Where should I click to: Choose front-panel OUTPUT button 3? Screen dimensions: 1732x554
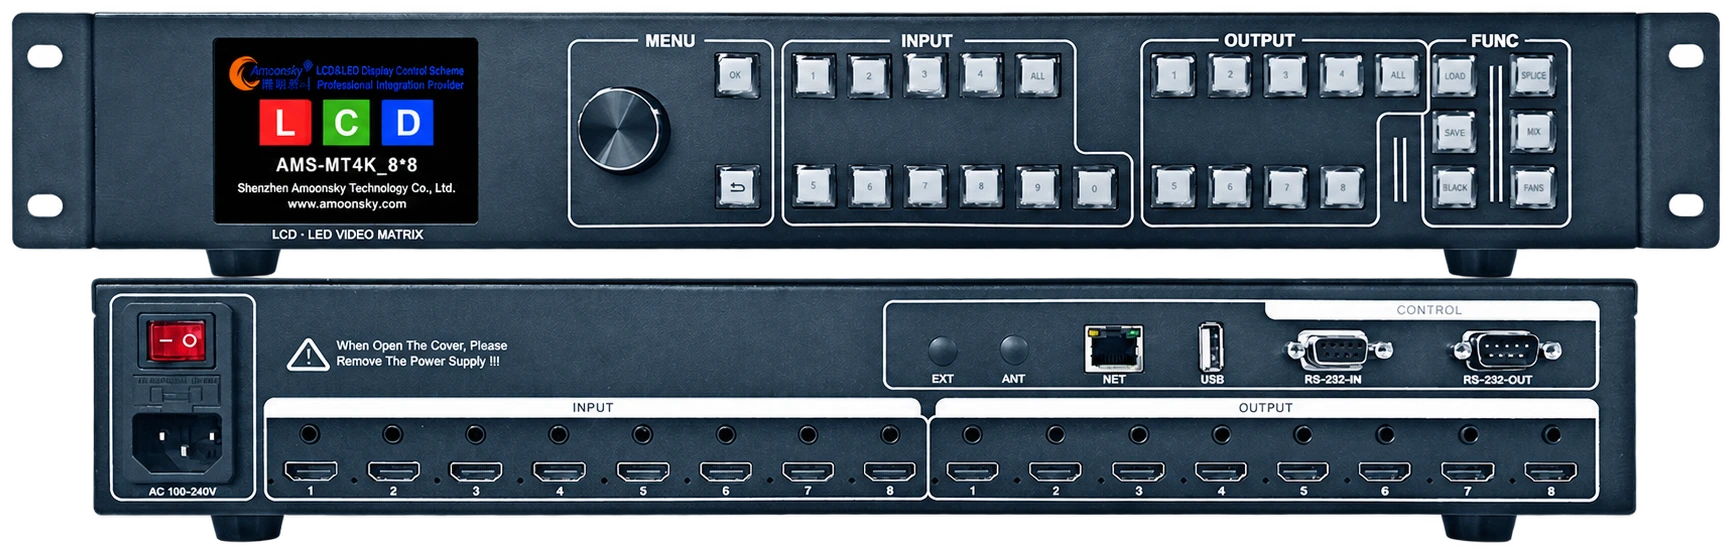pyautogui.click(x=1286, y=75)
